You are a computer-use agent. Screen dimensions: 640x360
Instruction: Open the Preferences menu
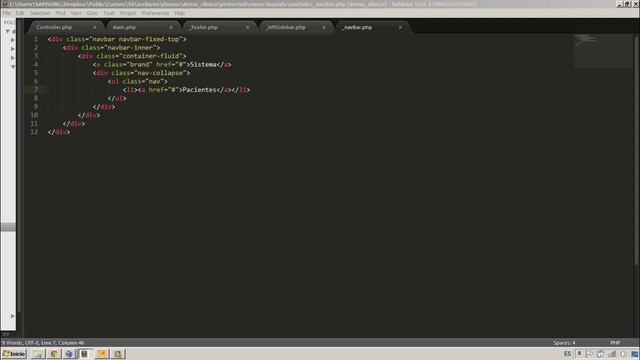155,13
